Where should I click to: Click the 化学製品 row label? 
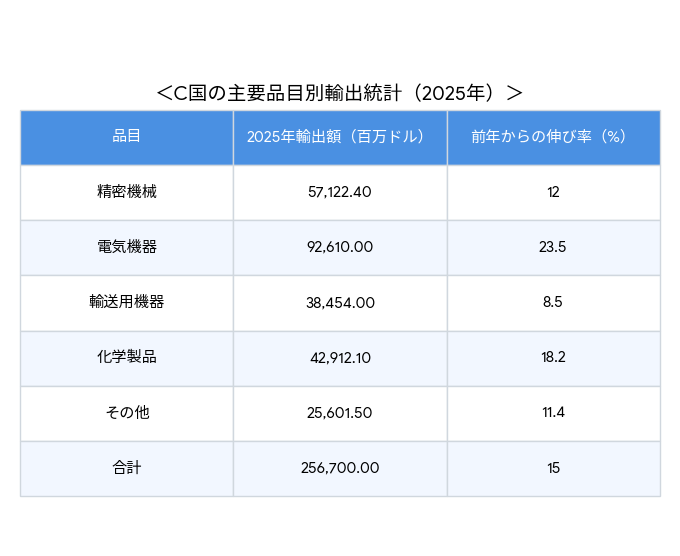126,357
